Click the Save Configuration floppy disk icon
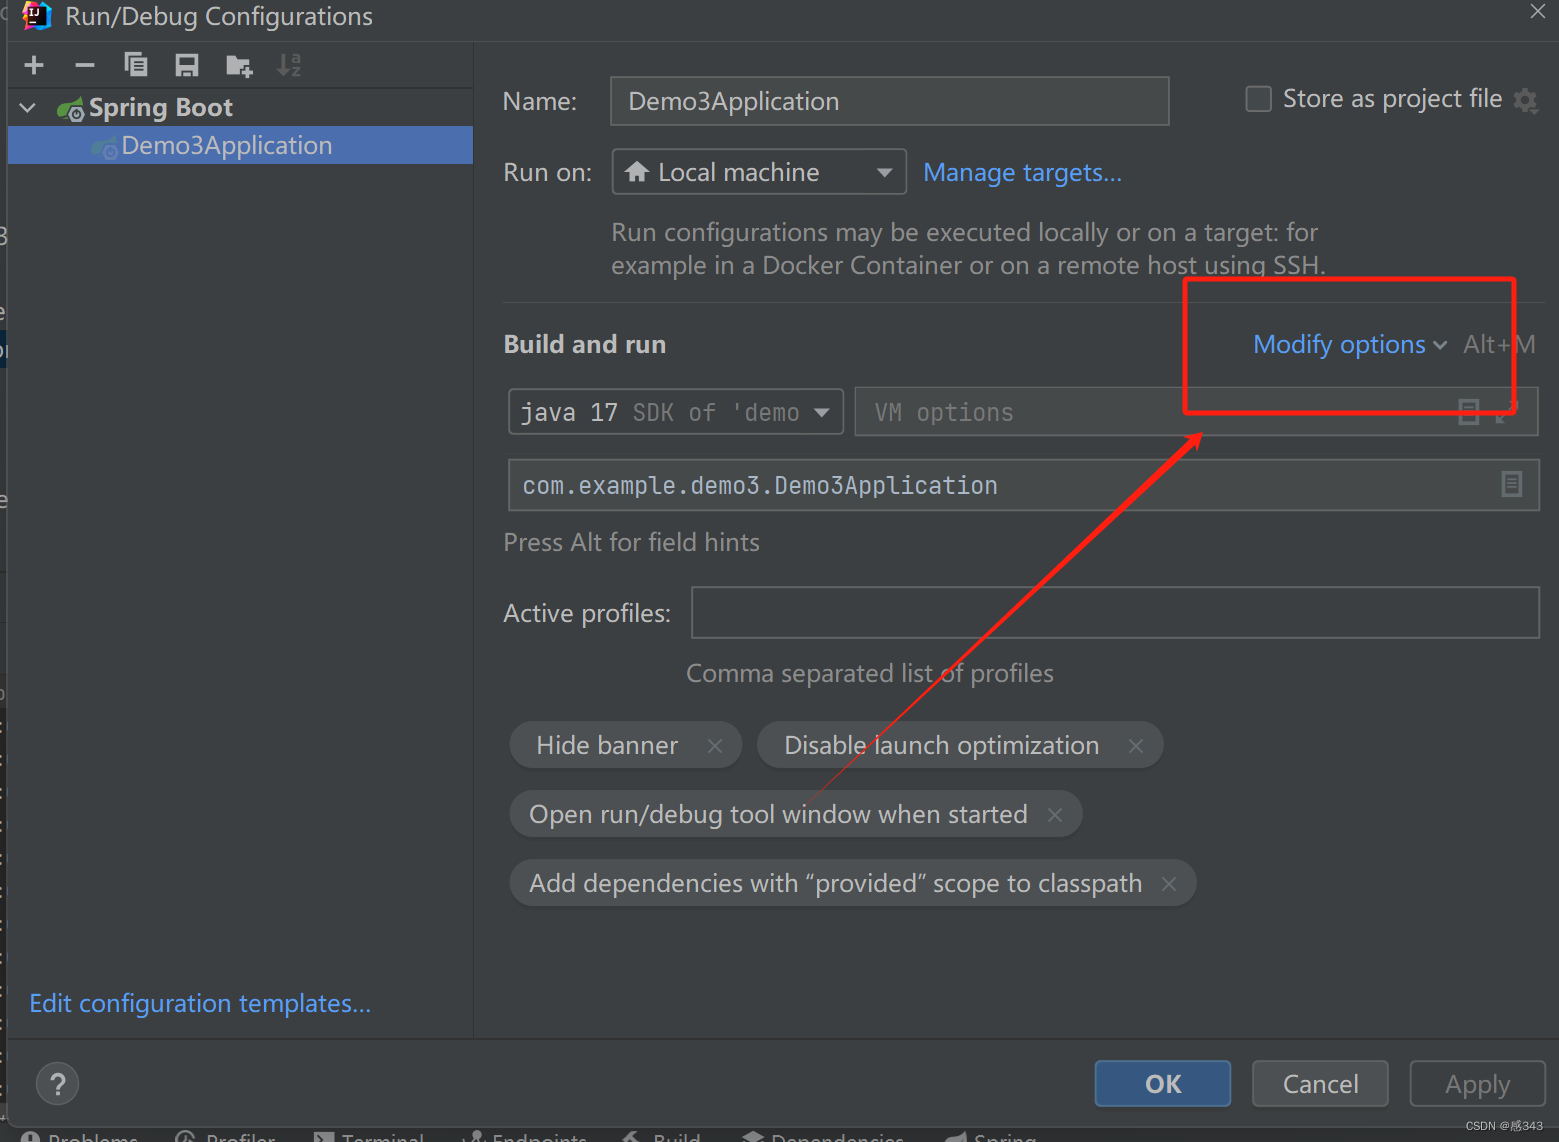1559x1142 pixels. [x=186, y=64]
